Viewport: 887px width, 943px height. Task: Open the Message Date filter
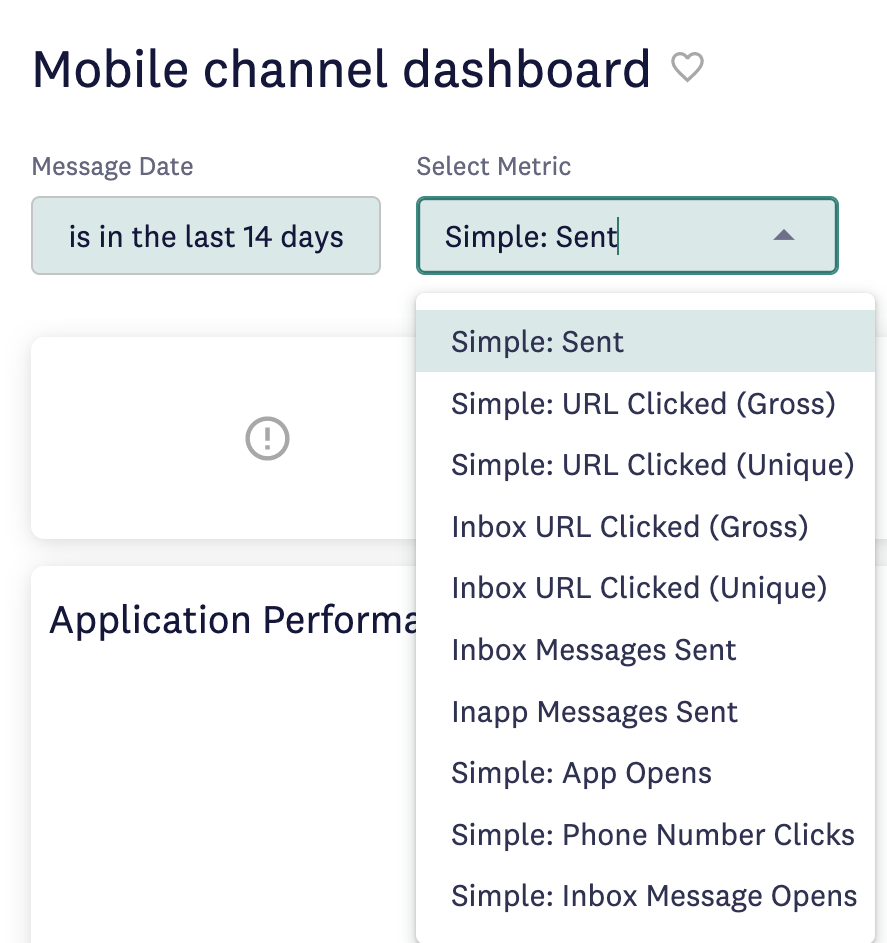click(x=206, y=235)
